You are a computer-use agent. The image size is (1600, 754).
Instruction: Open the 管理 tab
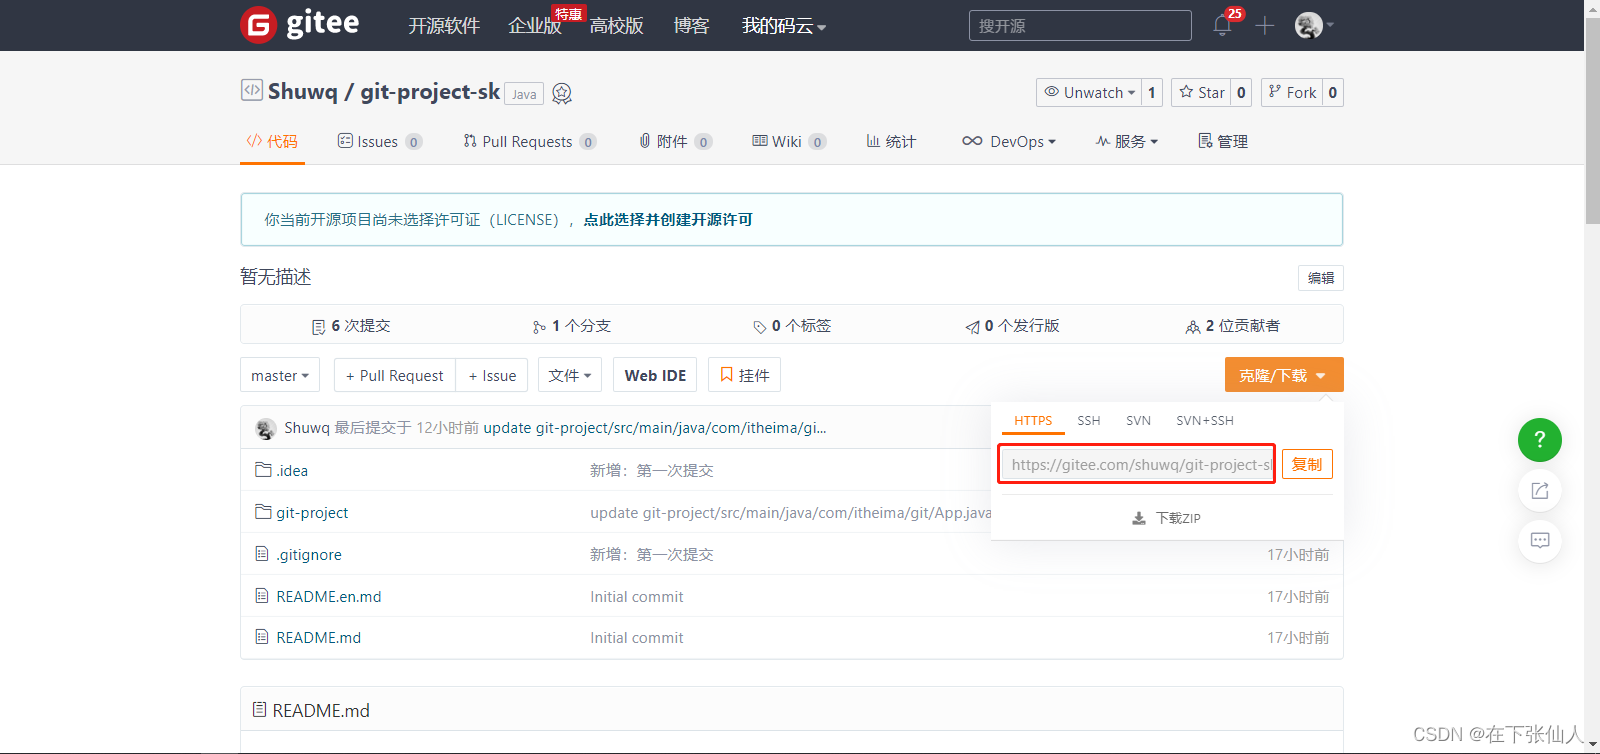point(1223,141)
